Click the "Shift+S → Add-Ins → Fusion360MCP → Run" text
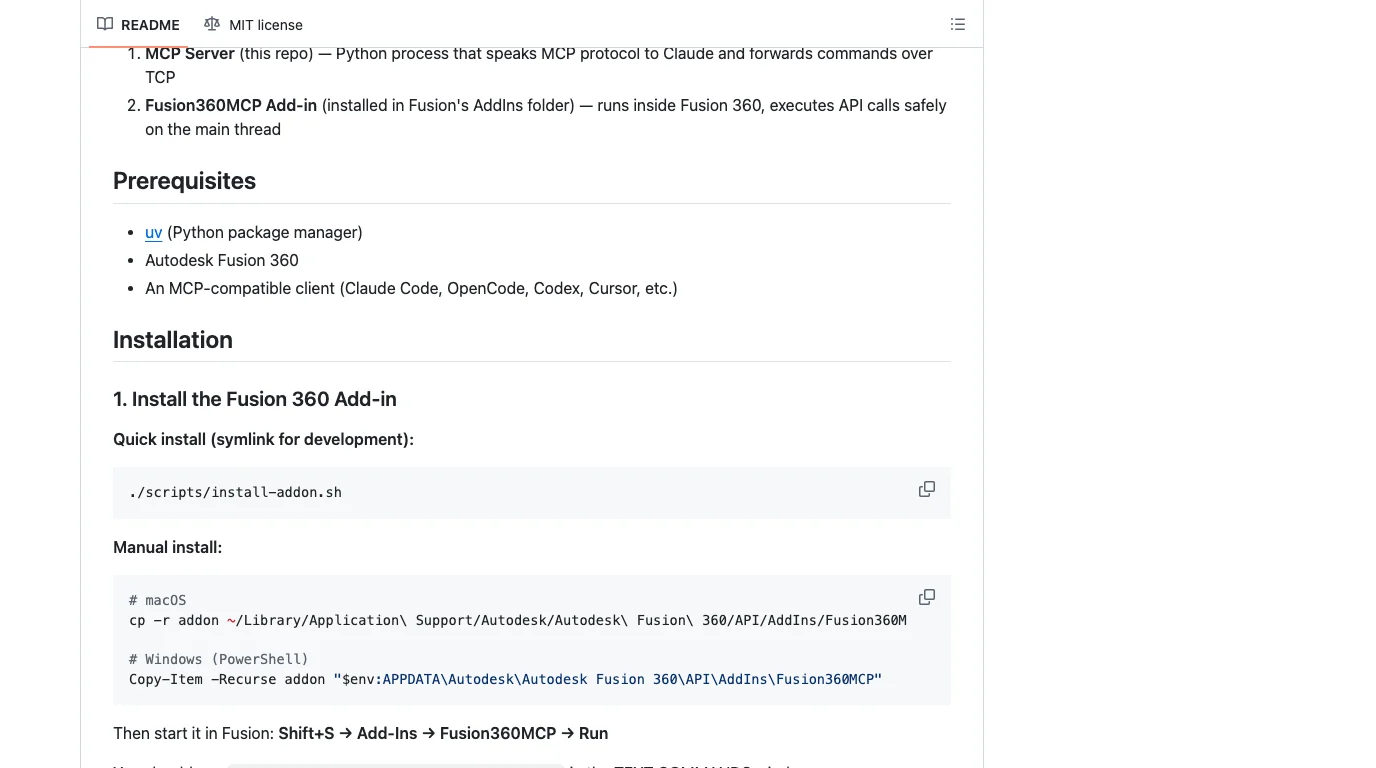Viewport: 1376px width, 768px height. [x=443, y=733]
